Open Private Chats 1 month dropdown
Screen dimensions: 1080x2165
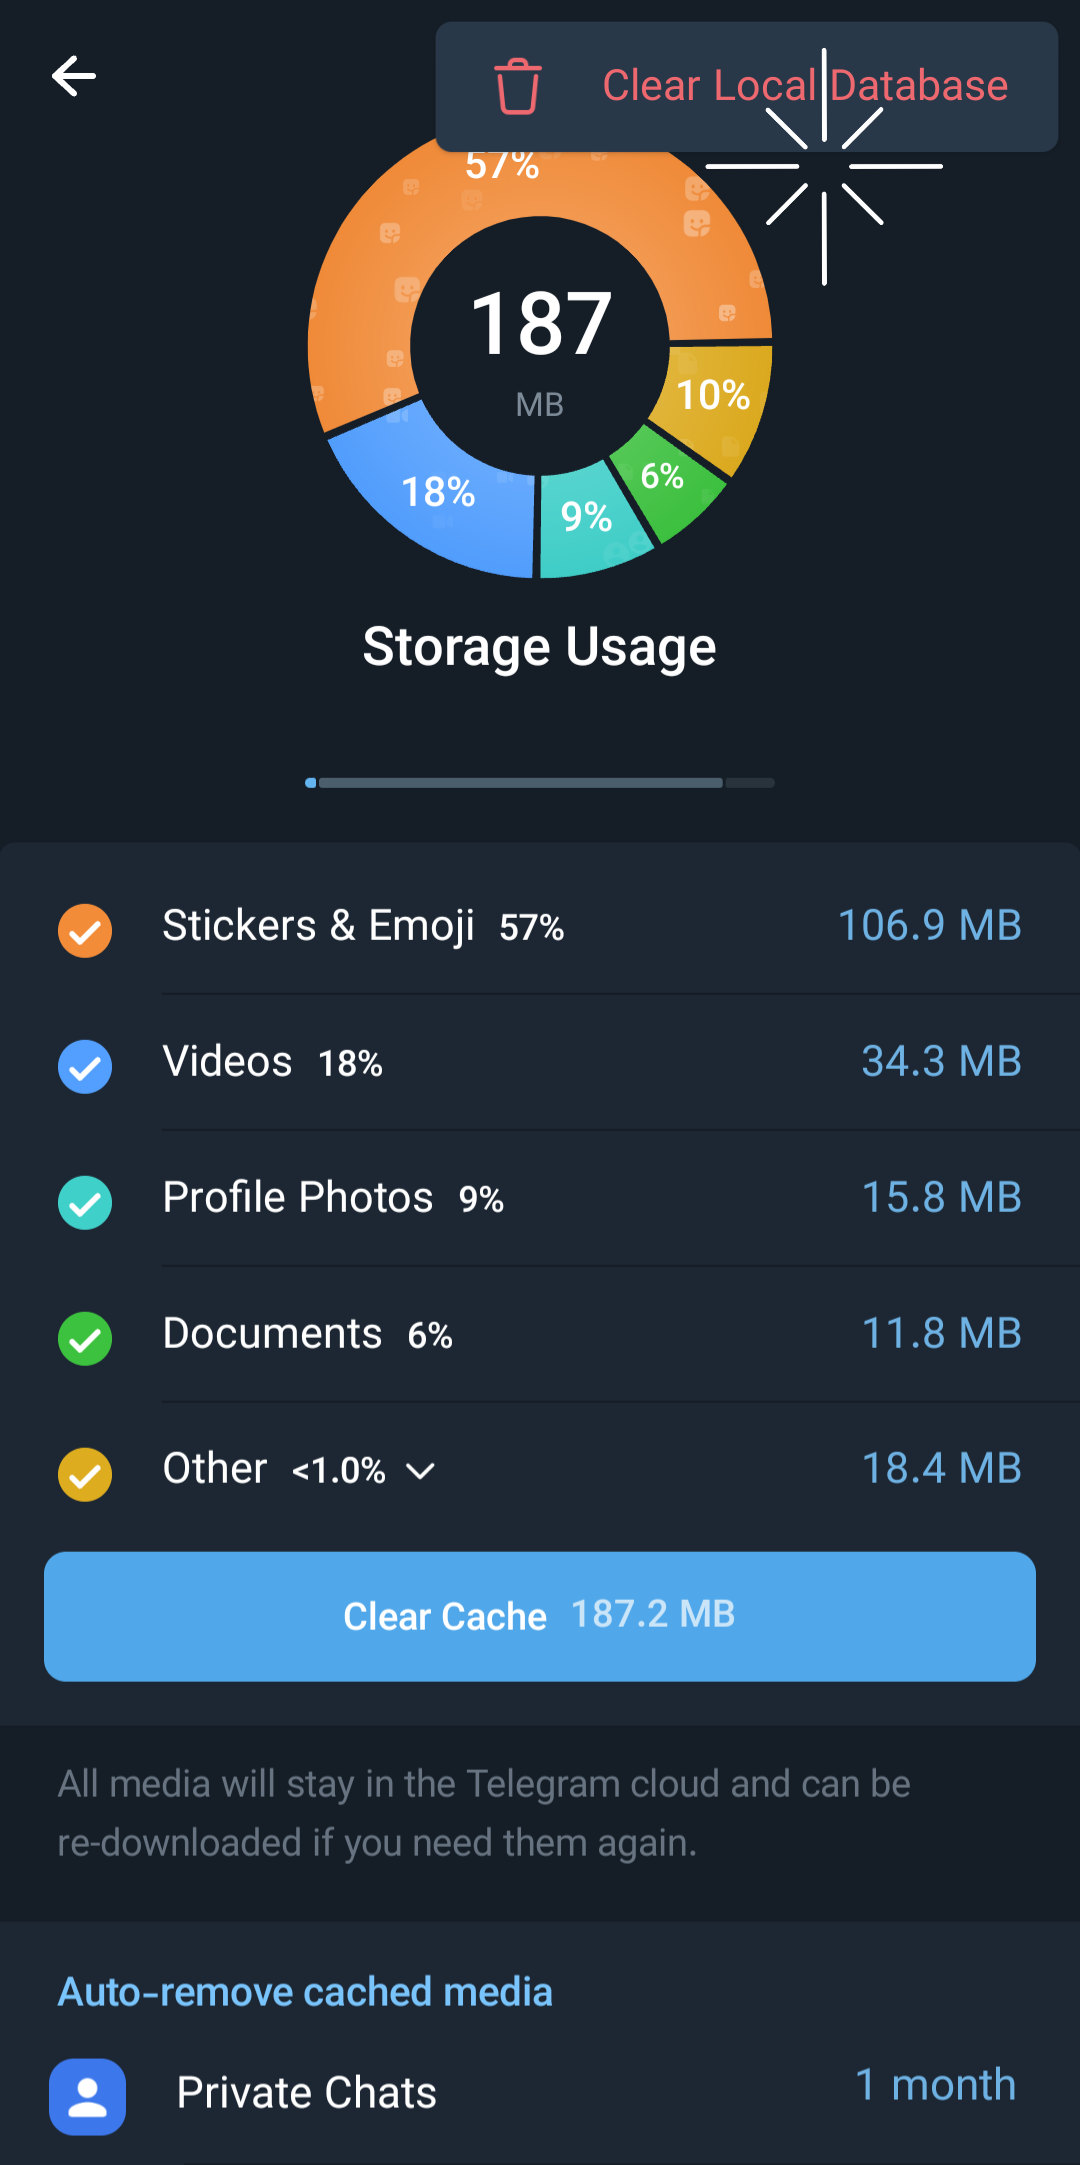tap(935, 2086)
